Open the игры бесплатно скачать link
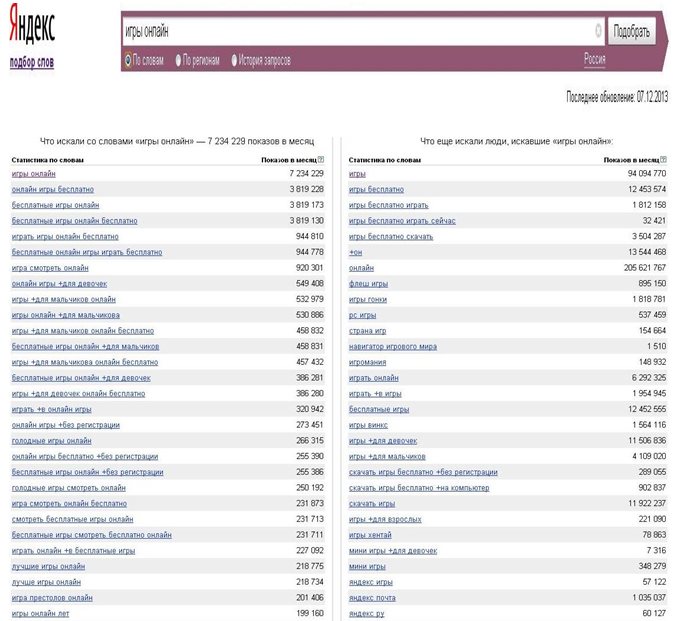 (x=391, y=236)
